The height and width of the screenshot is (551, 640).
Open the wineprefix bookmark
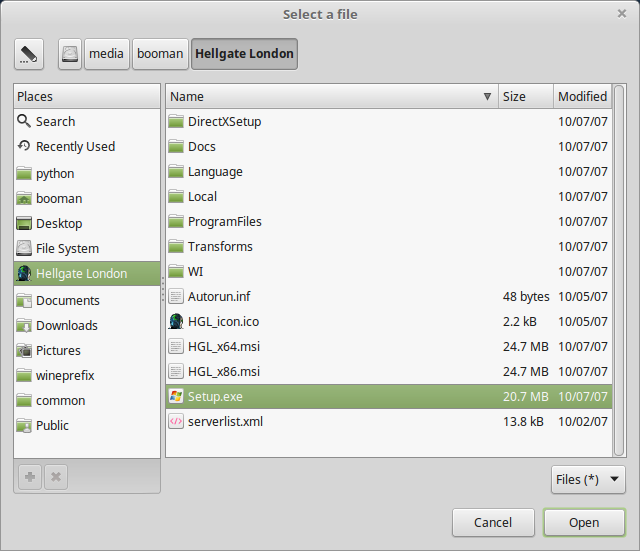pos(87,375)
